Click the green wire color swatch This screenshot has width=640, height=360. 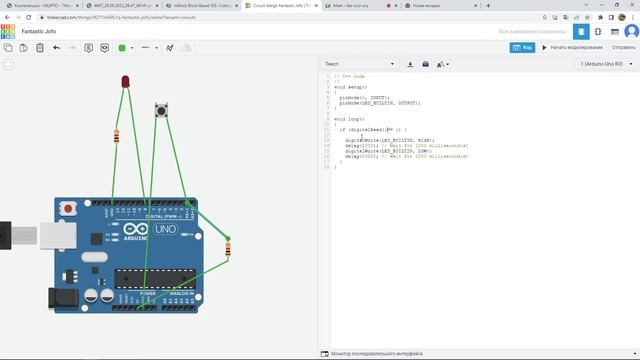122,48
